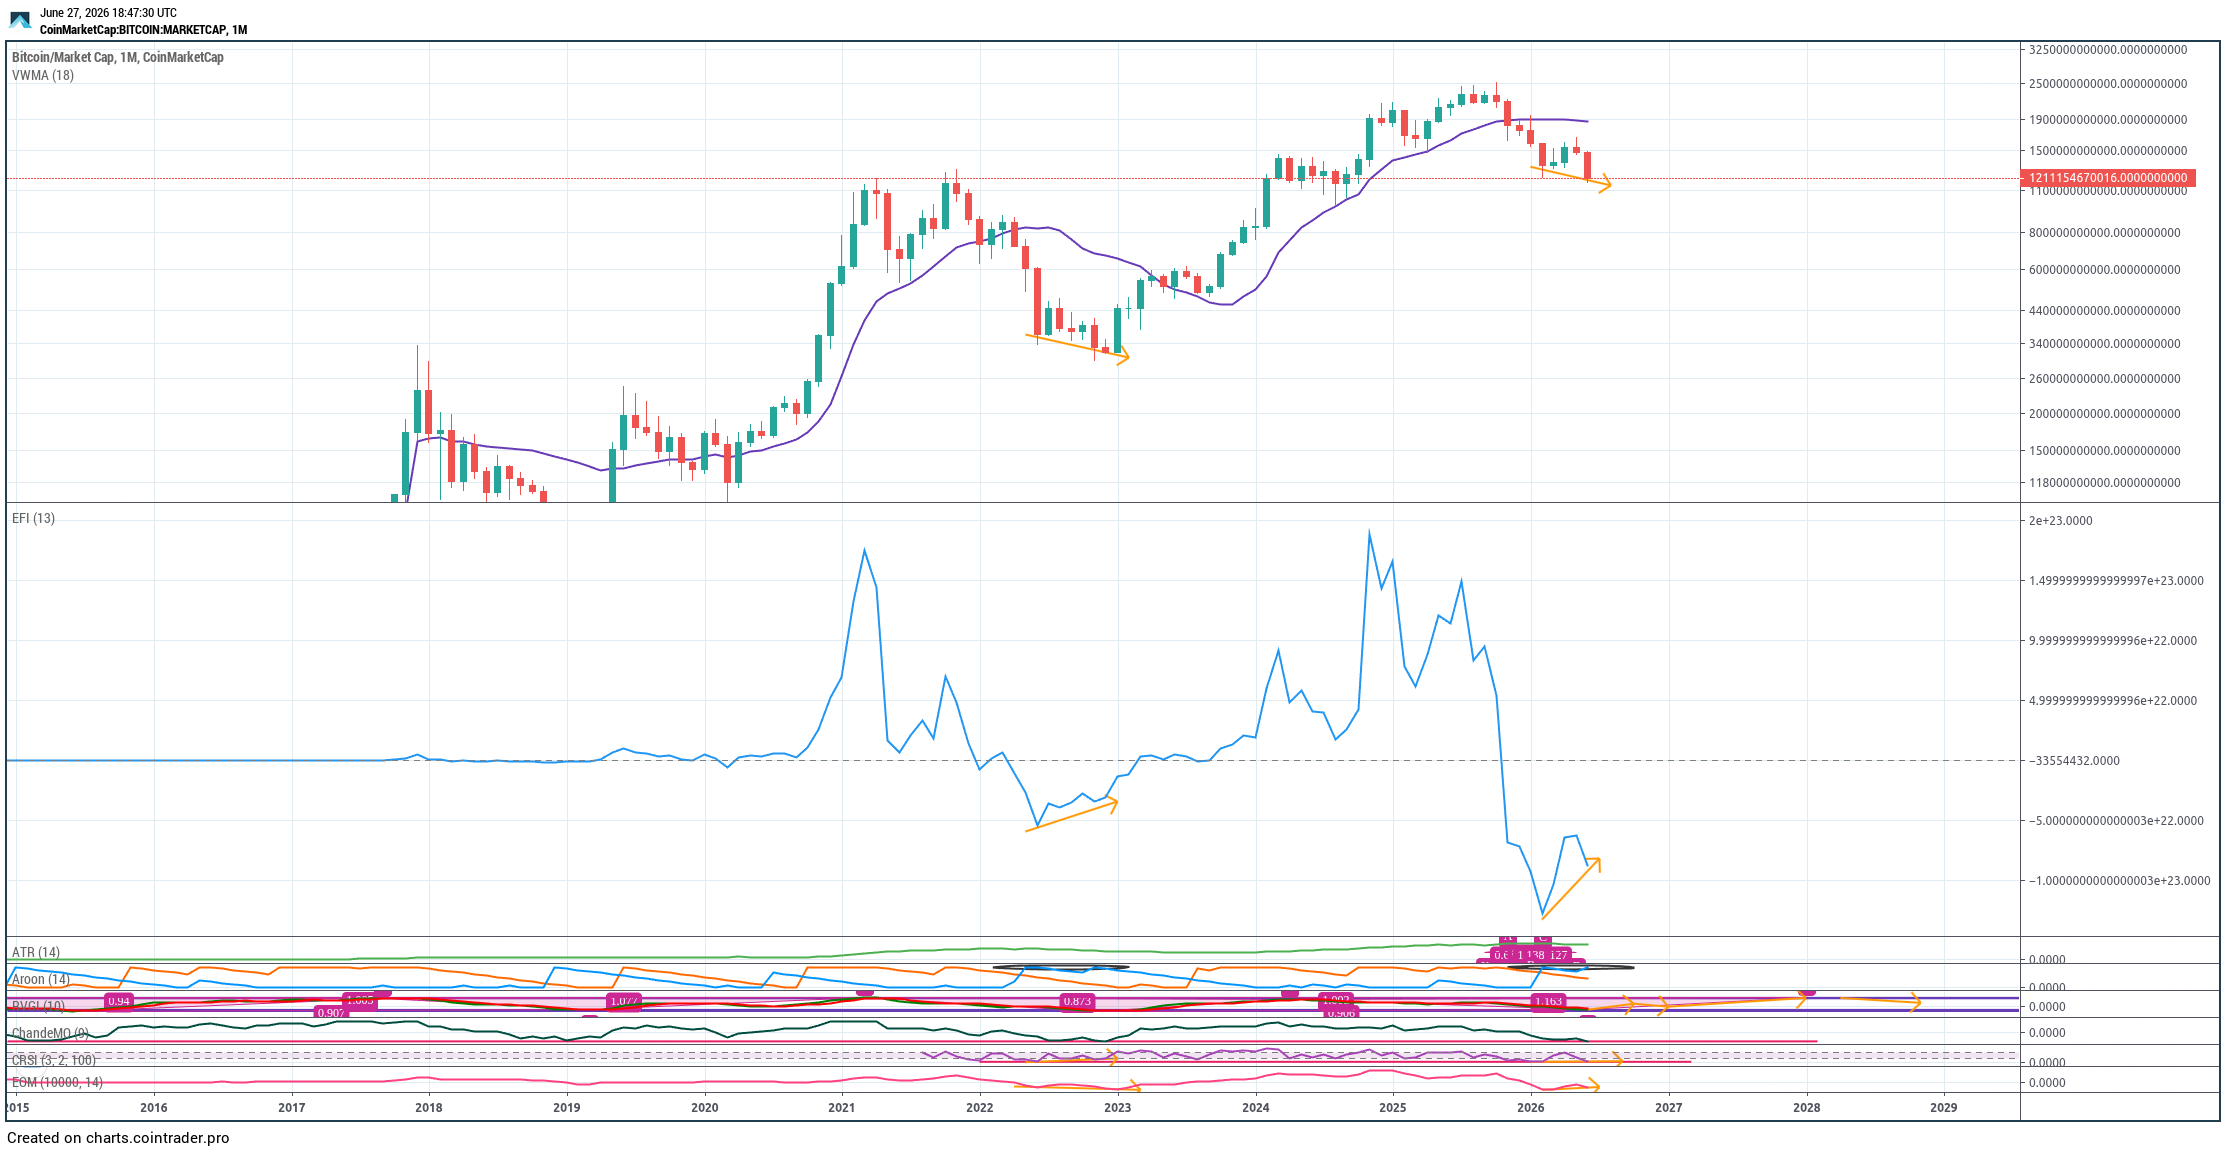Click the 2027 label on the time axis

pyautogui.click(x=1669, y=1107)
